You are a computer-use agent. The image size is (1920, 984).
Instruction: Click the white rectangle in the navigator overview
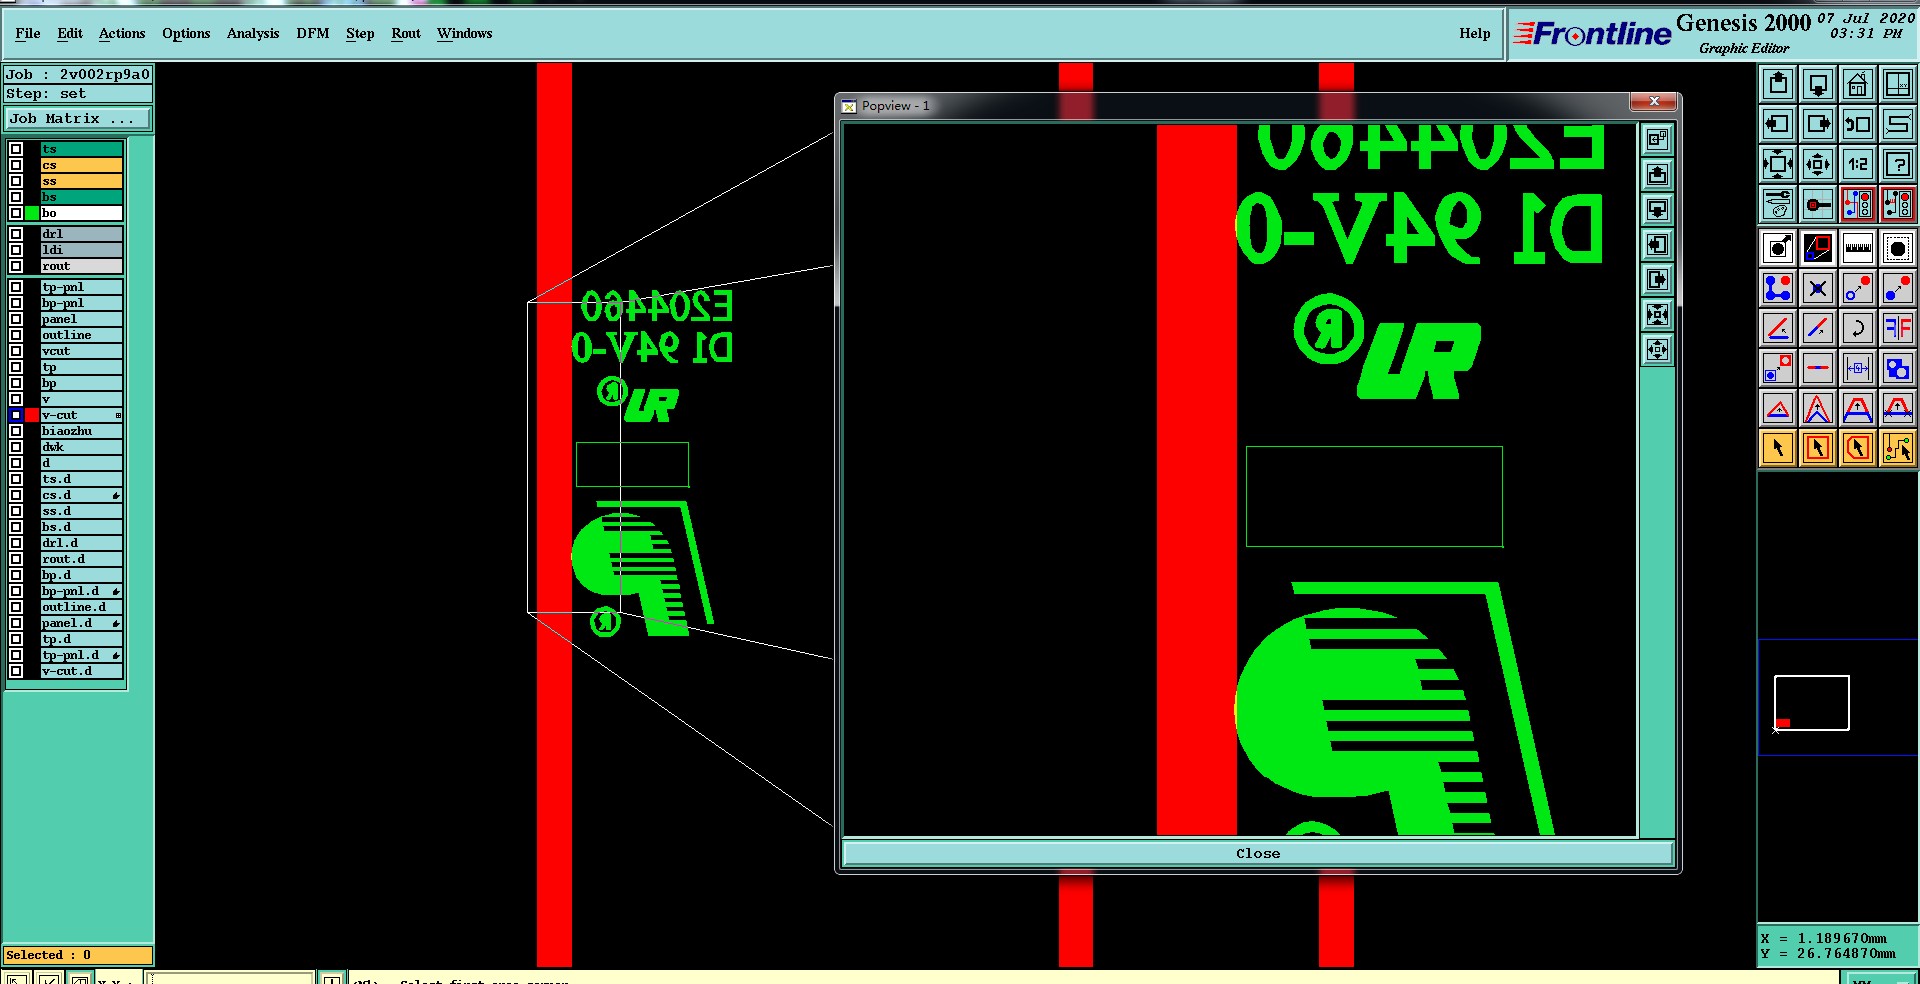tap(1811, 703)
